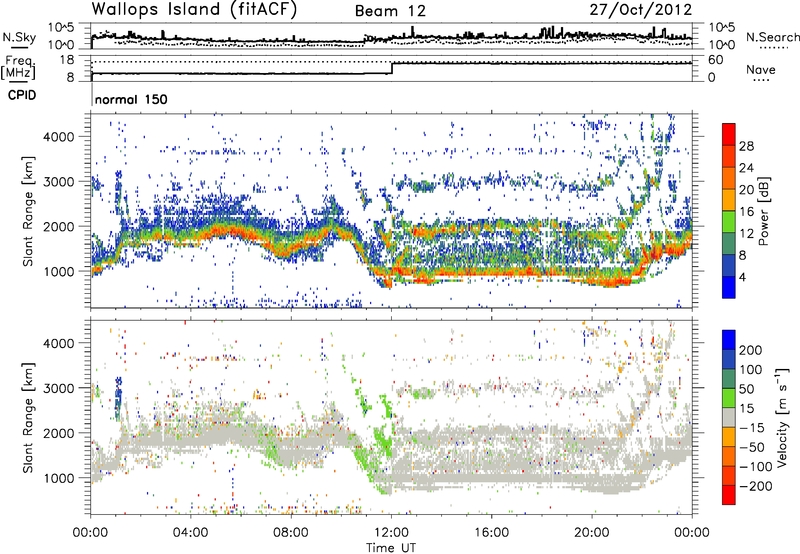Click the '1000' tick of the velocity panel

click(59, 478)
